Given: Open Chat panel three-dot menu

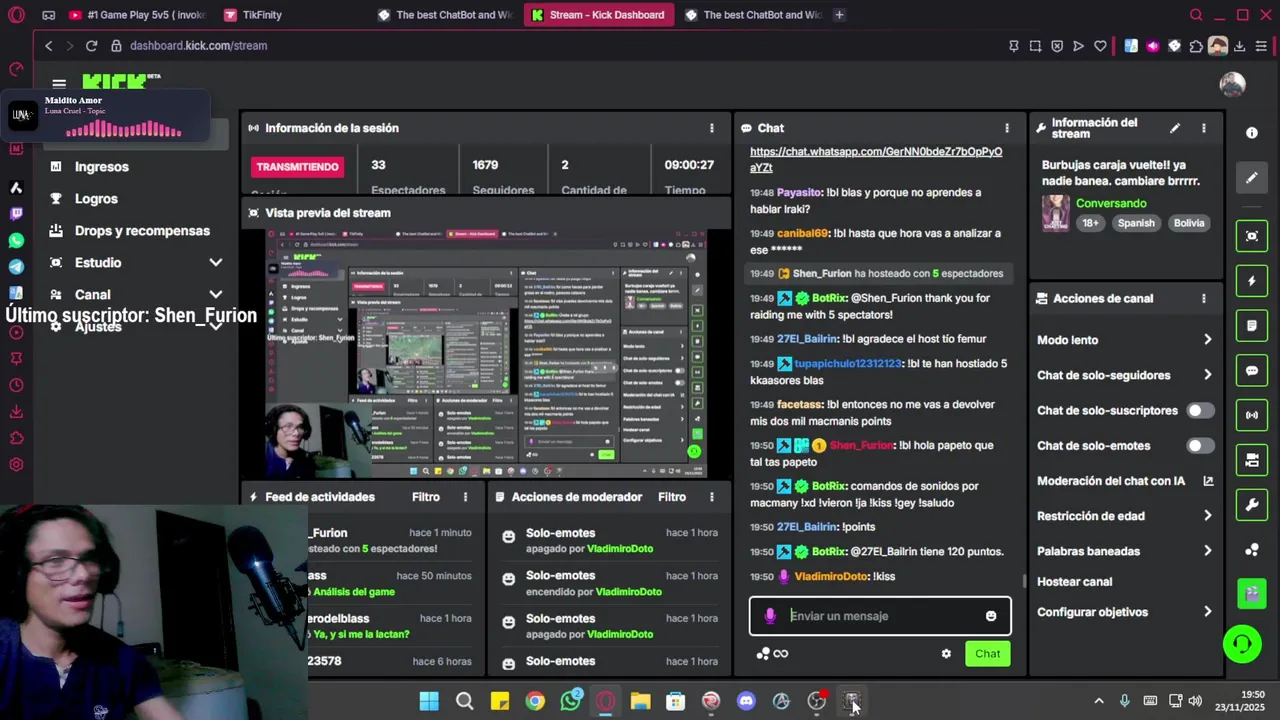Looking at the screenshot, I should (1007, 128).
